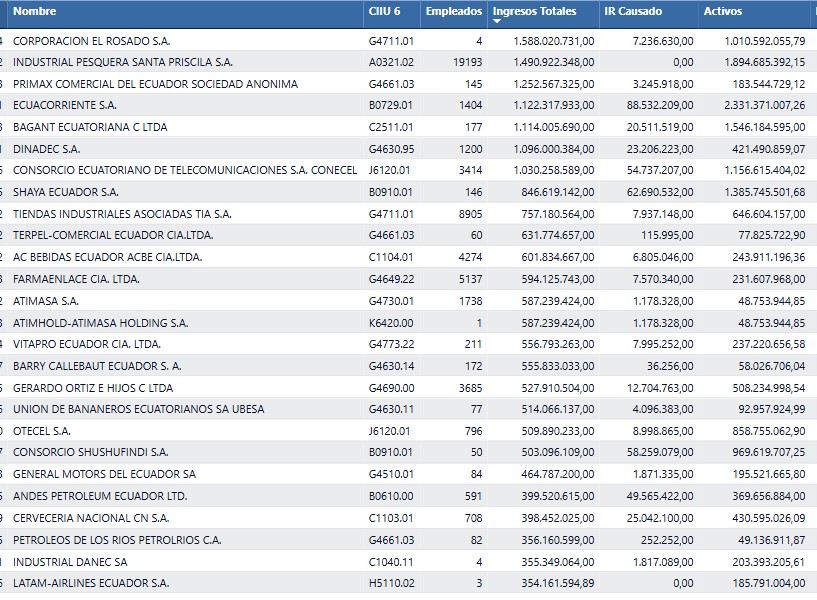Click IR Causado value 115.995,00
The width and height of the screenshot is (817, 600).
click(x=667, y=235)
